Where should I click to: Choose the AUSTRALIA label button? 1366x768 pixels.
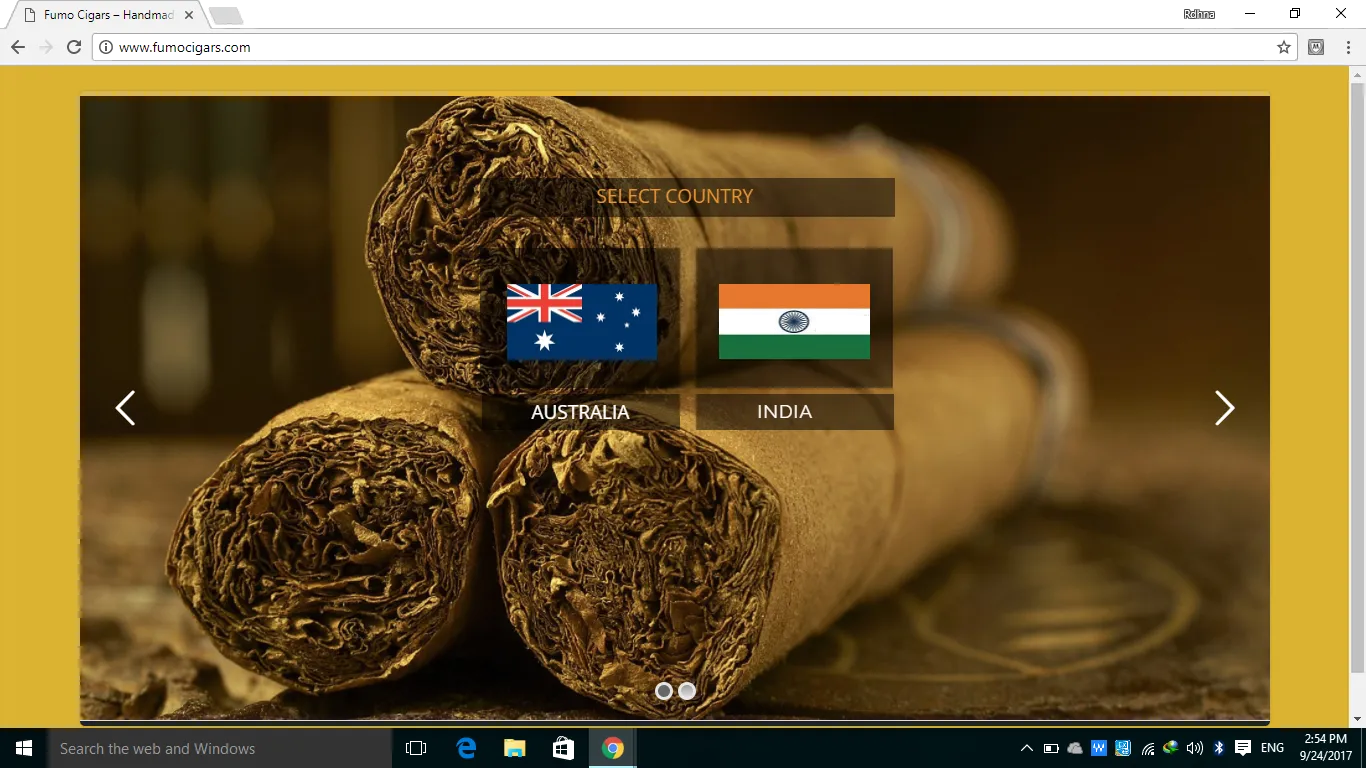click(x=580, y=412)
